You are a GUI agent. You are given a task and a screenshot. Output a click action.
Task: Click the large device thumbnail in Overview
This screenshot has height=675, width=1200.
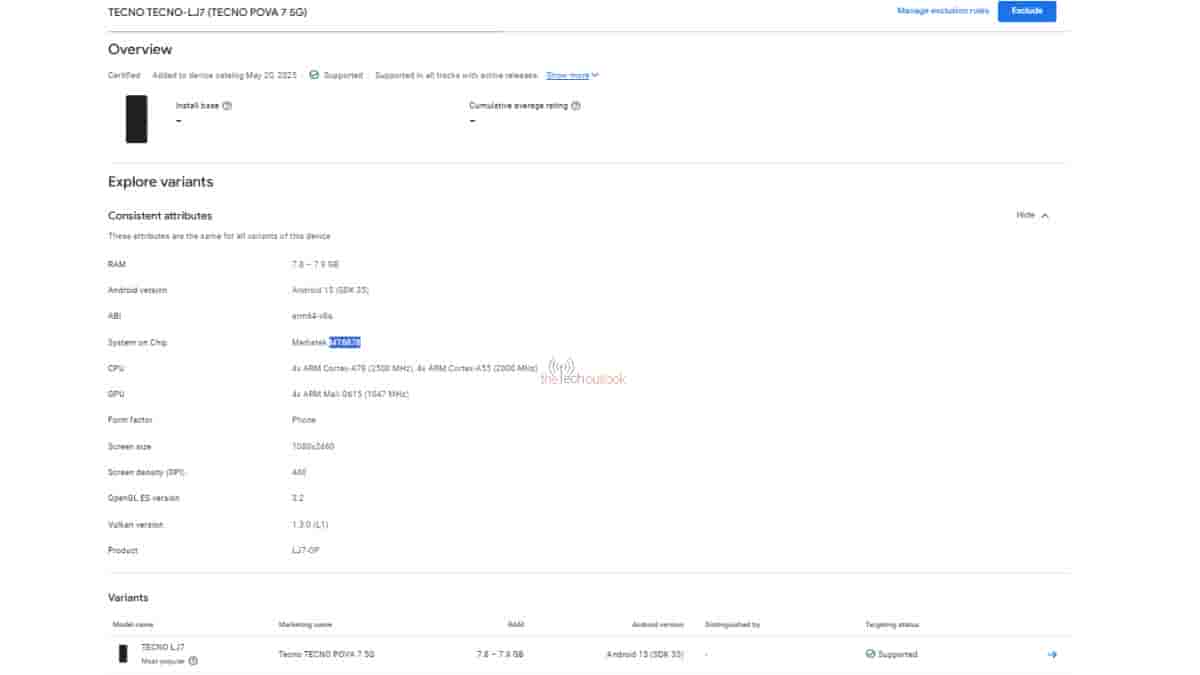[x=136, y=119]
